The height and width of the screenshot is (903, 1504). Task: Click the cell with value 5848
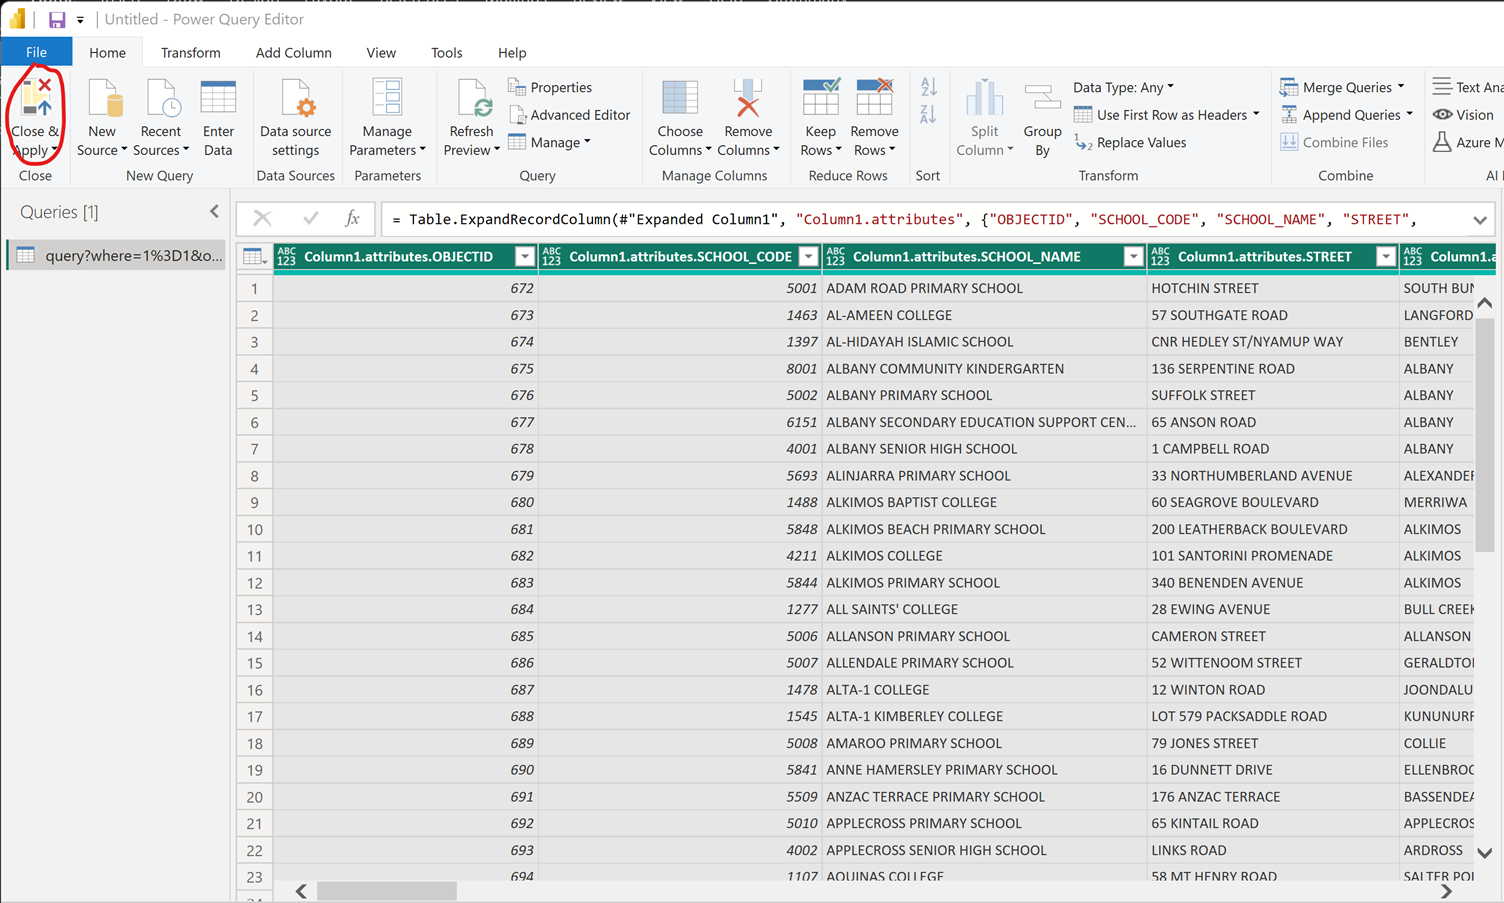(x=680, y=529)
